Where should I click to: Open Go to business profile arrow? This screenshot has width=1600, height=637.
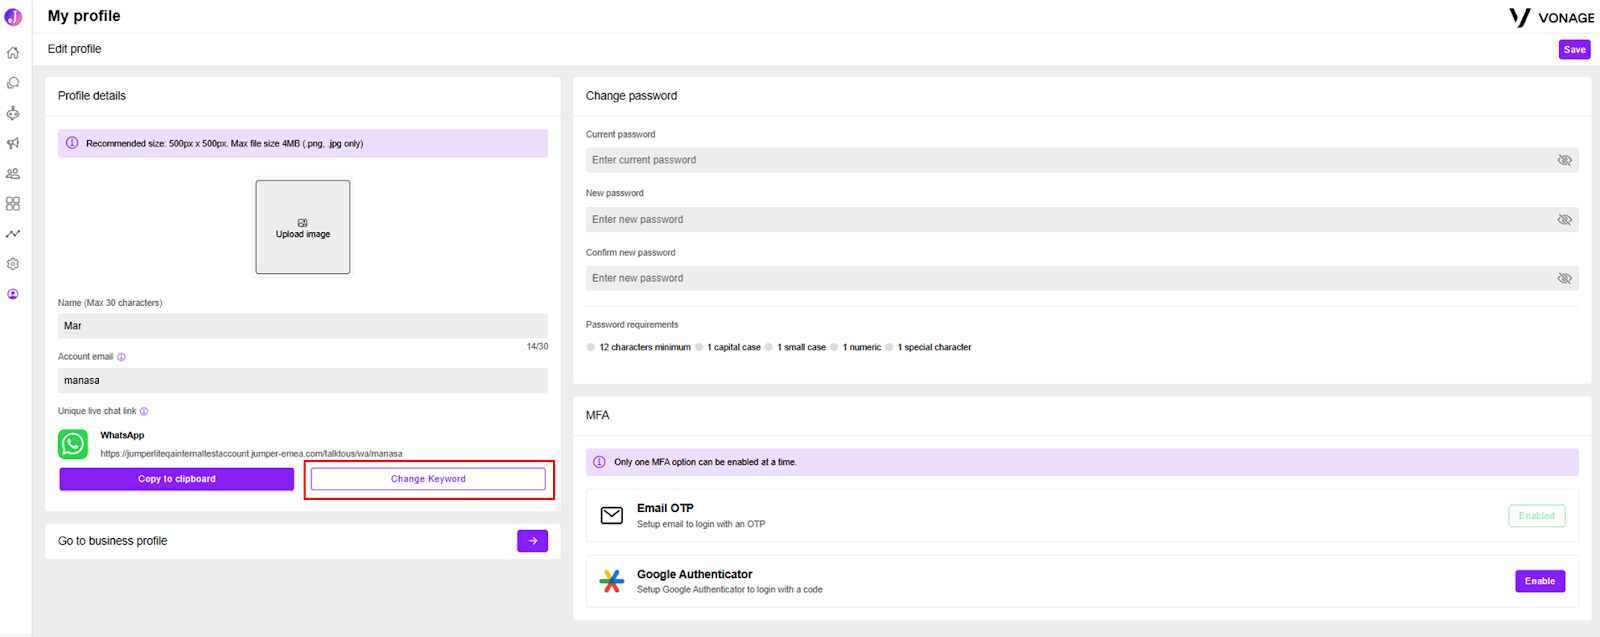click(532, 541)
